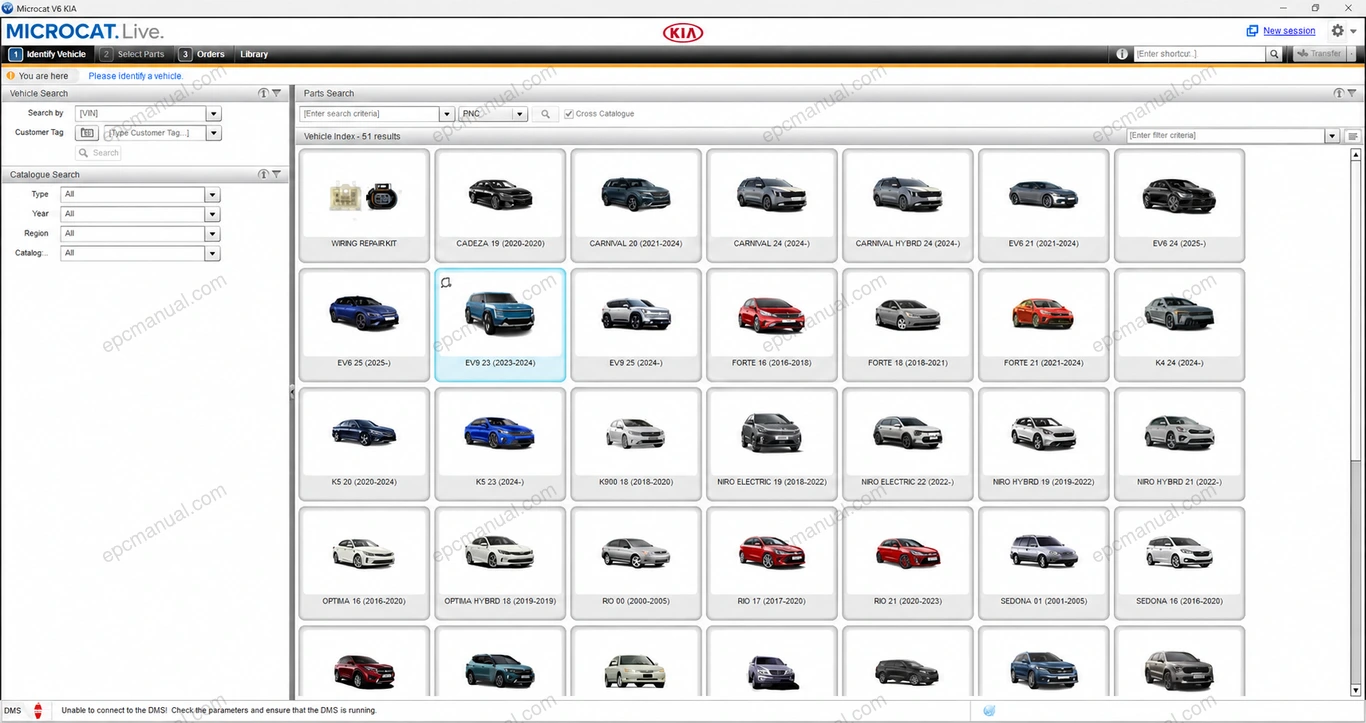Click 'Please identify a vehicle' link
Screen dimensions: 1366x723
pyautogui.click(x=136, y=76)
